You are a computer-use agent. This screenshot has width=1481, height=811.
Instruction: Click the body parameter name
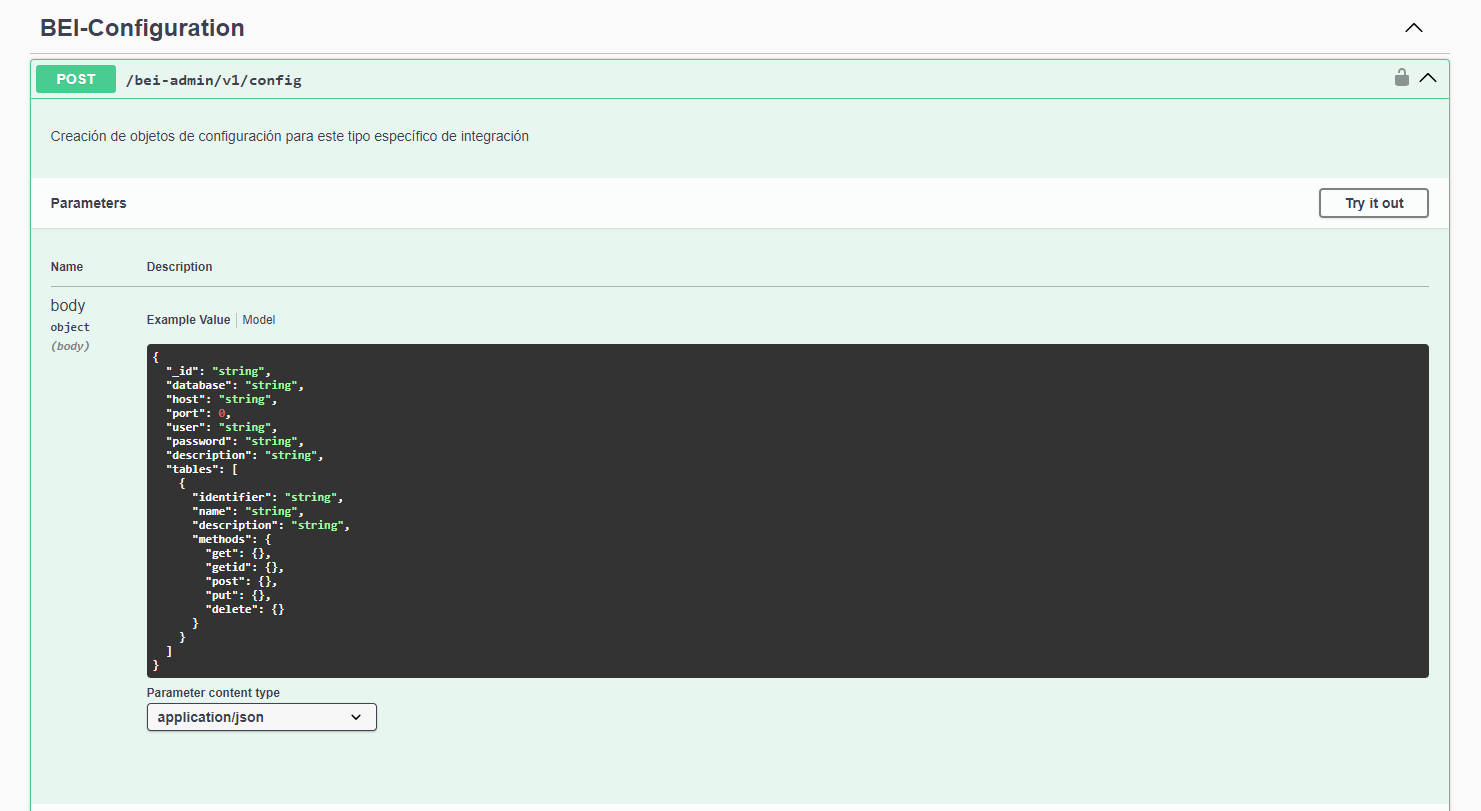(67, 305)
